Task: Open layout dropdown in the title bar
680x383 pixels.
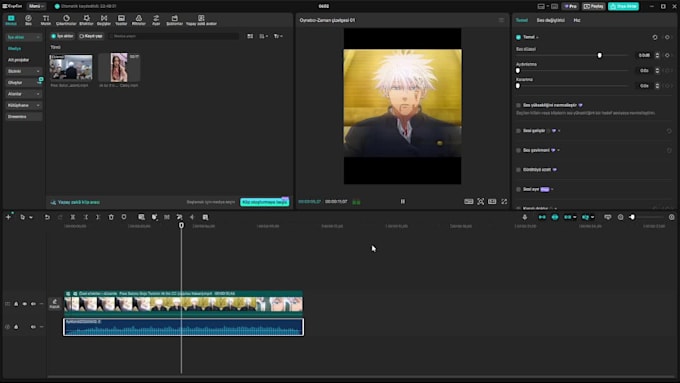Action: point(542,7)
